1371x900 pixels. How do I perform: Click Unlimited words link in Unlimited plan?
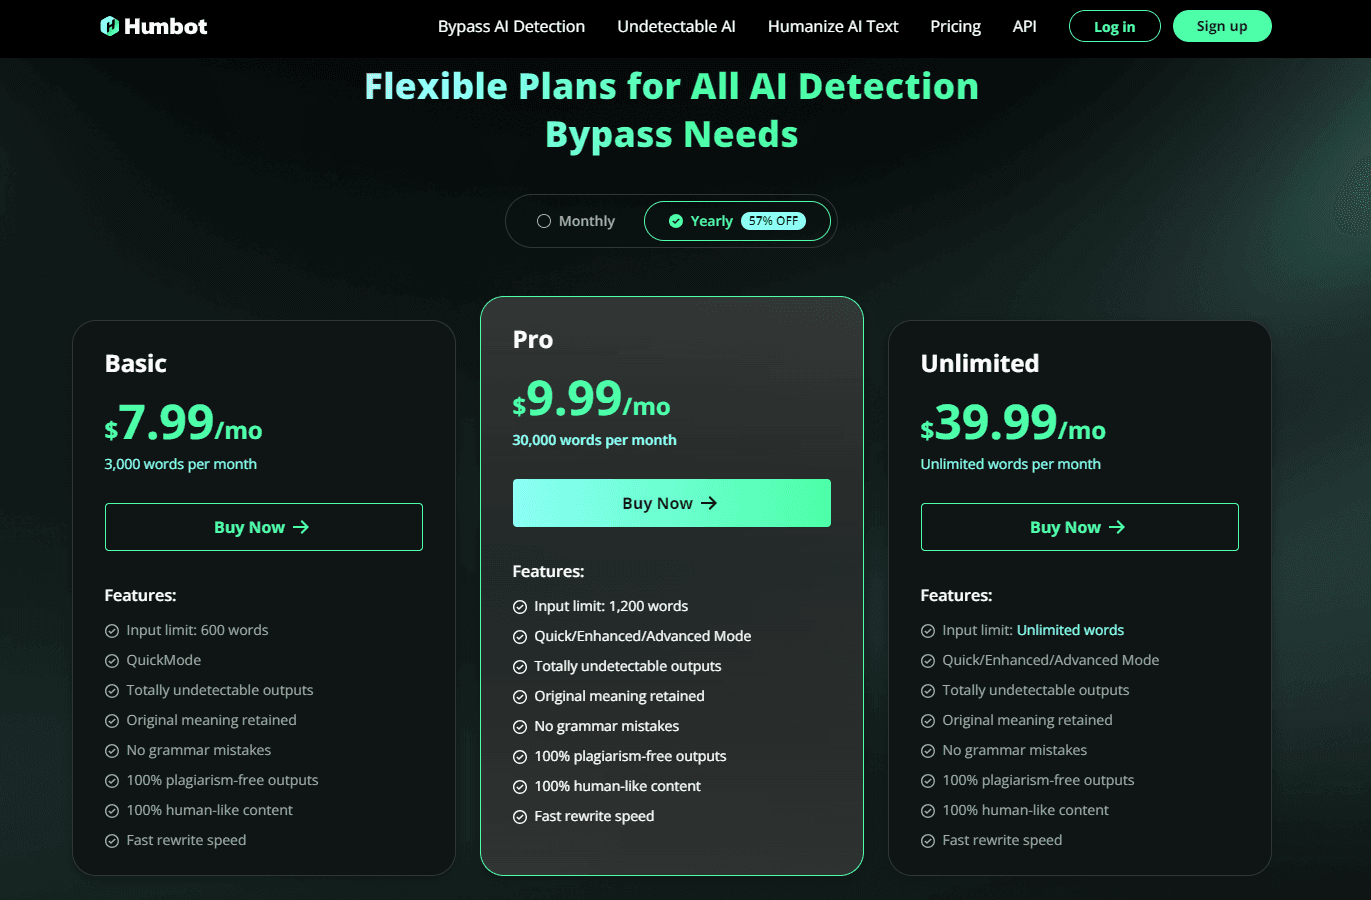click(x=1070, y=630)
